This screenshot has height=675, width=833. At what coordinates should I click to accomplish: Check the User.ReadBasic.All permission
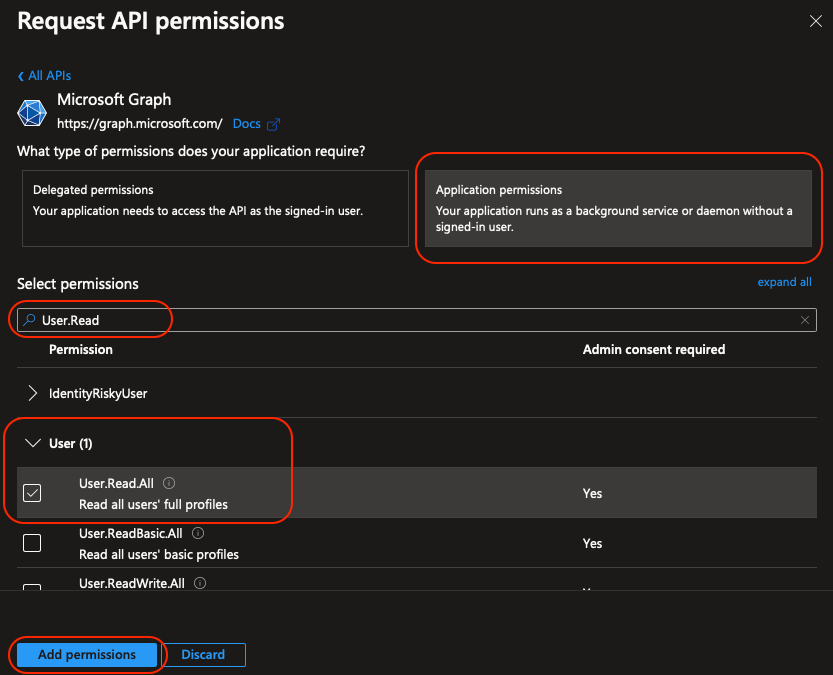point(32,543)
